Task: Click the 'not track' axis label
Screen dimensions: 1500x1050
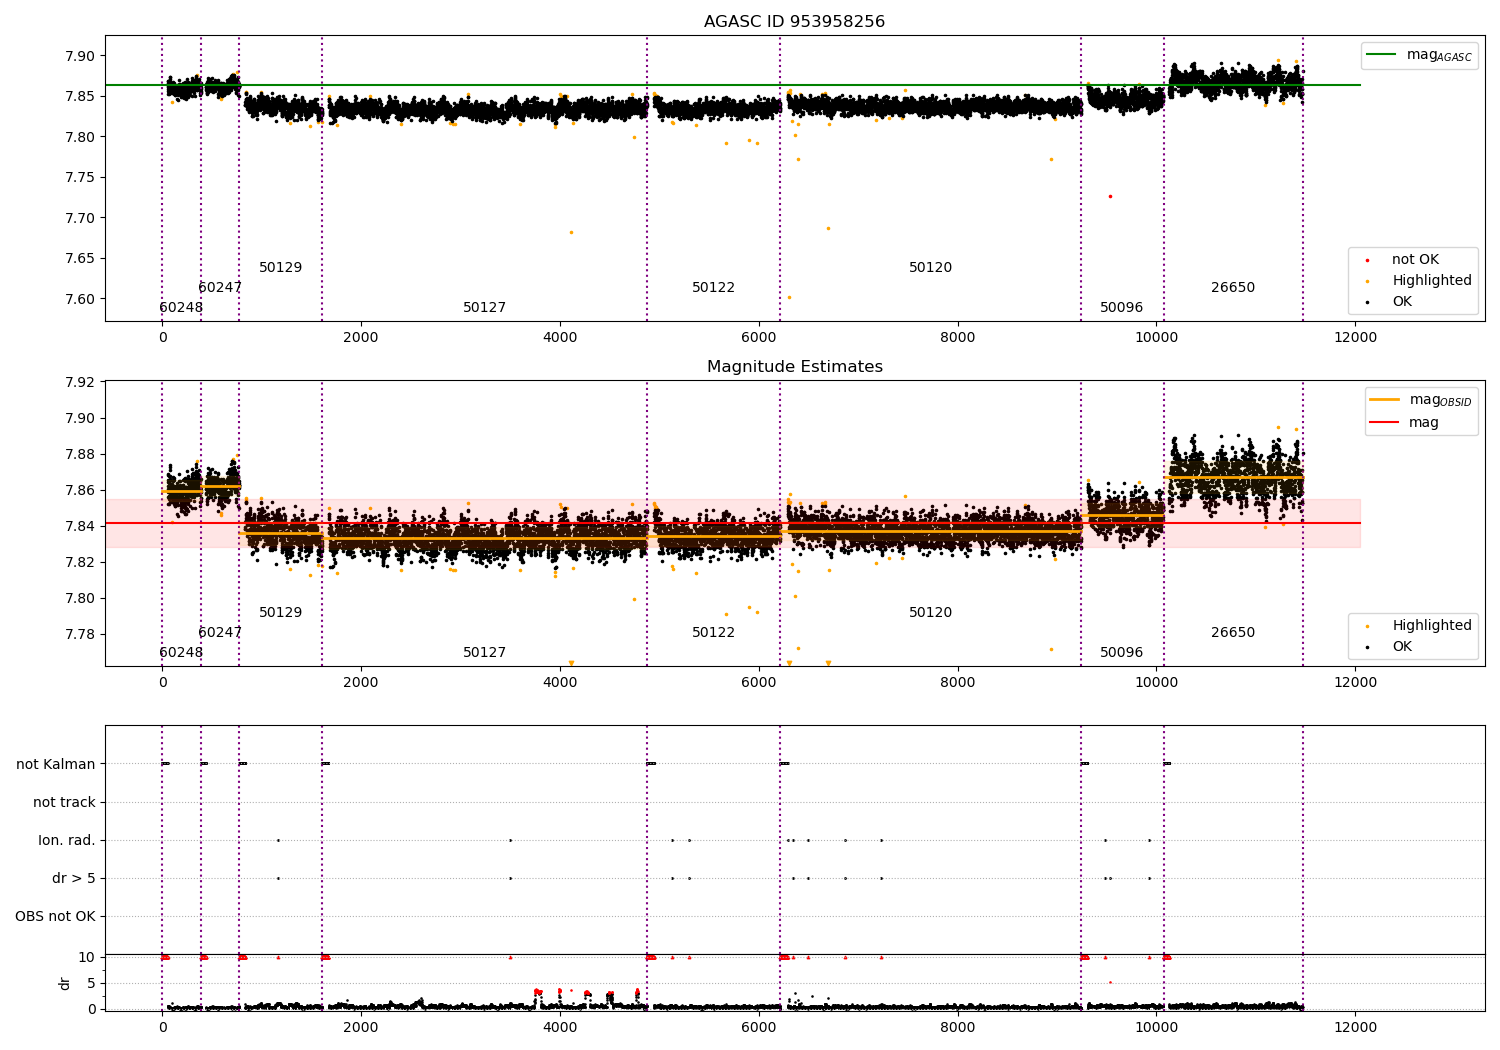Action: pyautogui.click(x=64, y=802)
